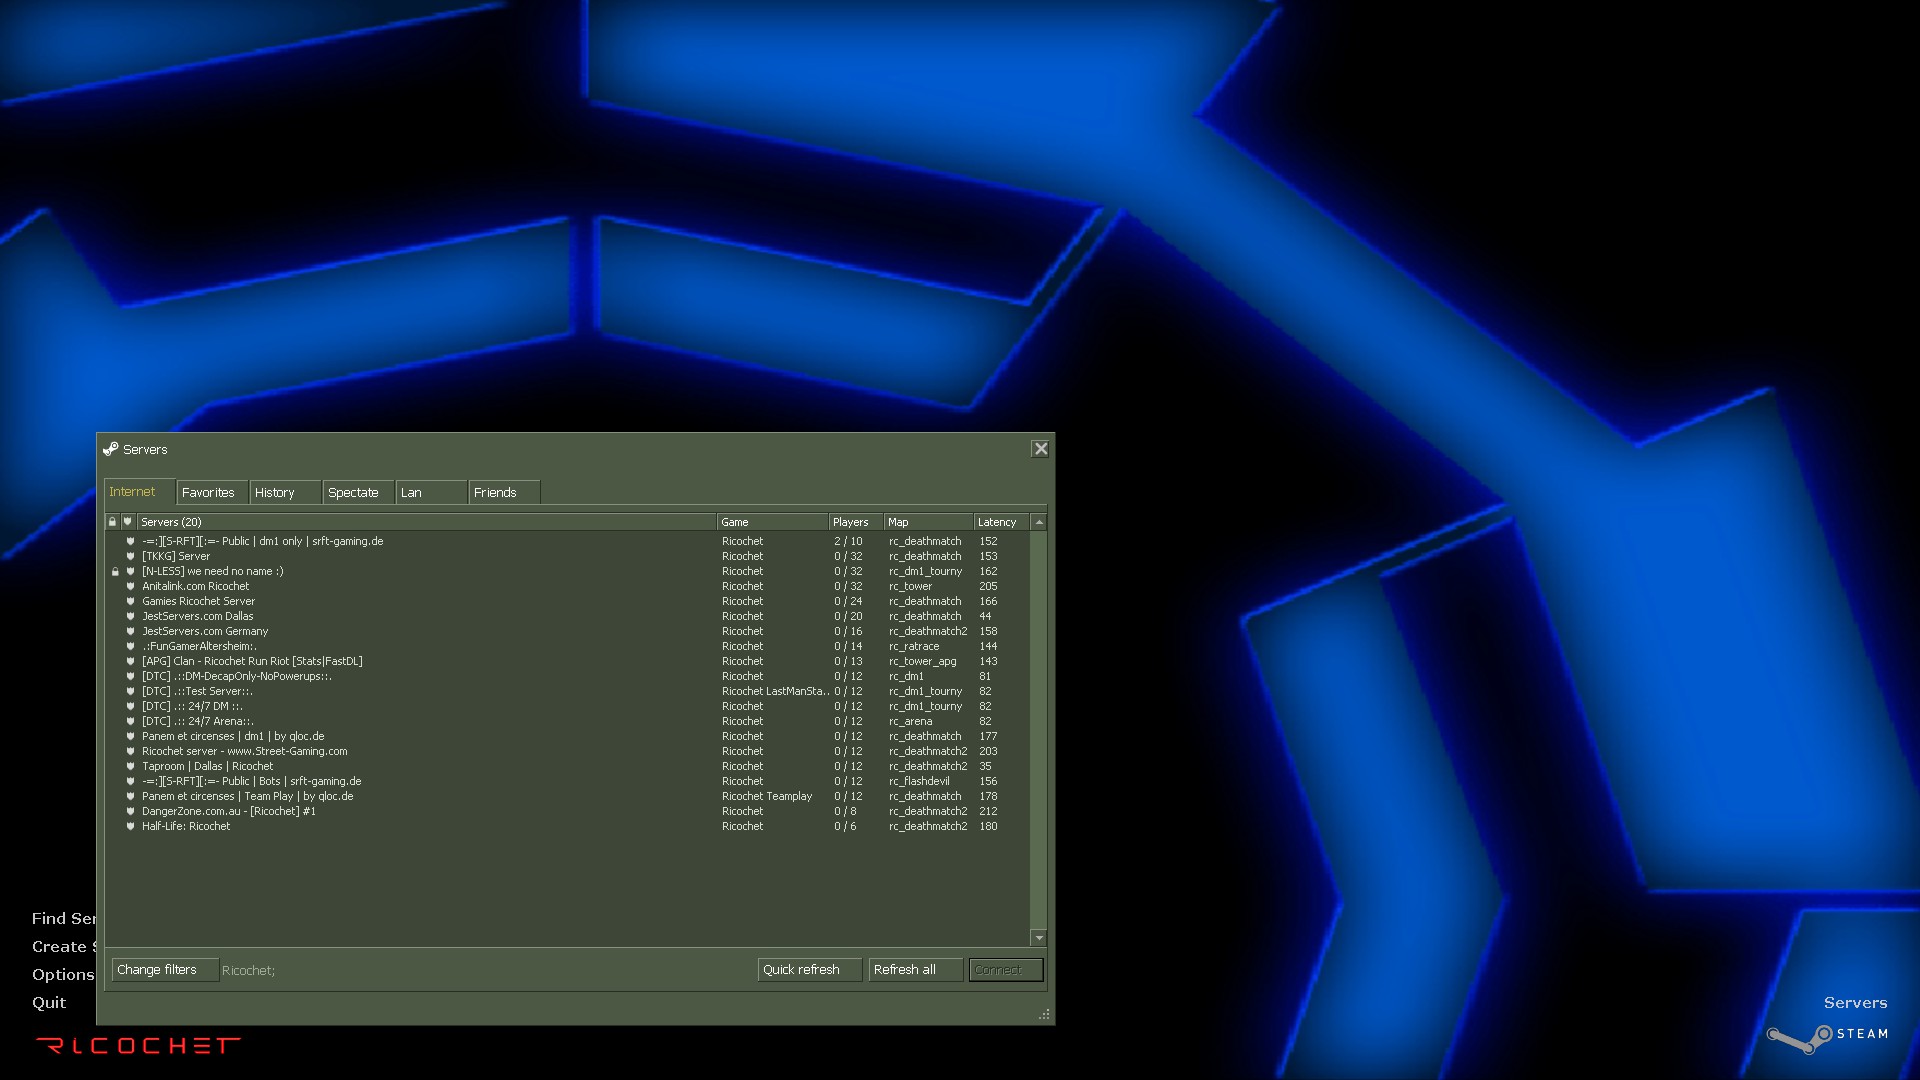The width and height of the screenshot is (1920, 1080).
Task: Select the Friends tab
Action: pyautogui.click(x=495, y=492)
